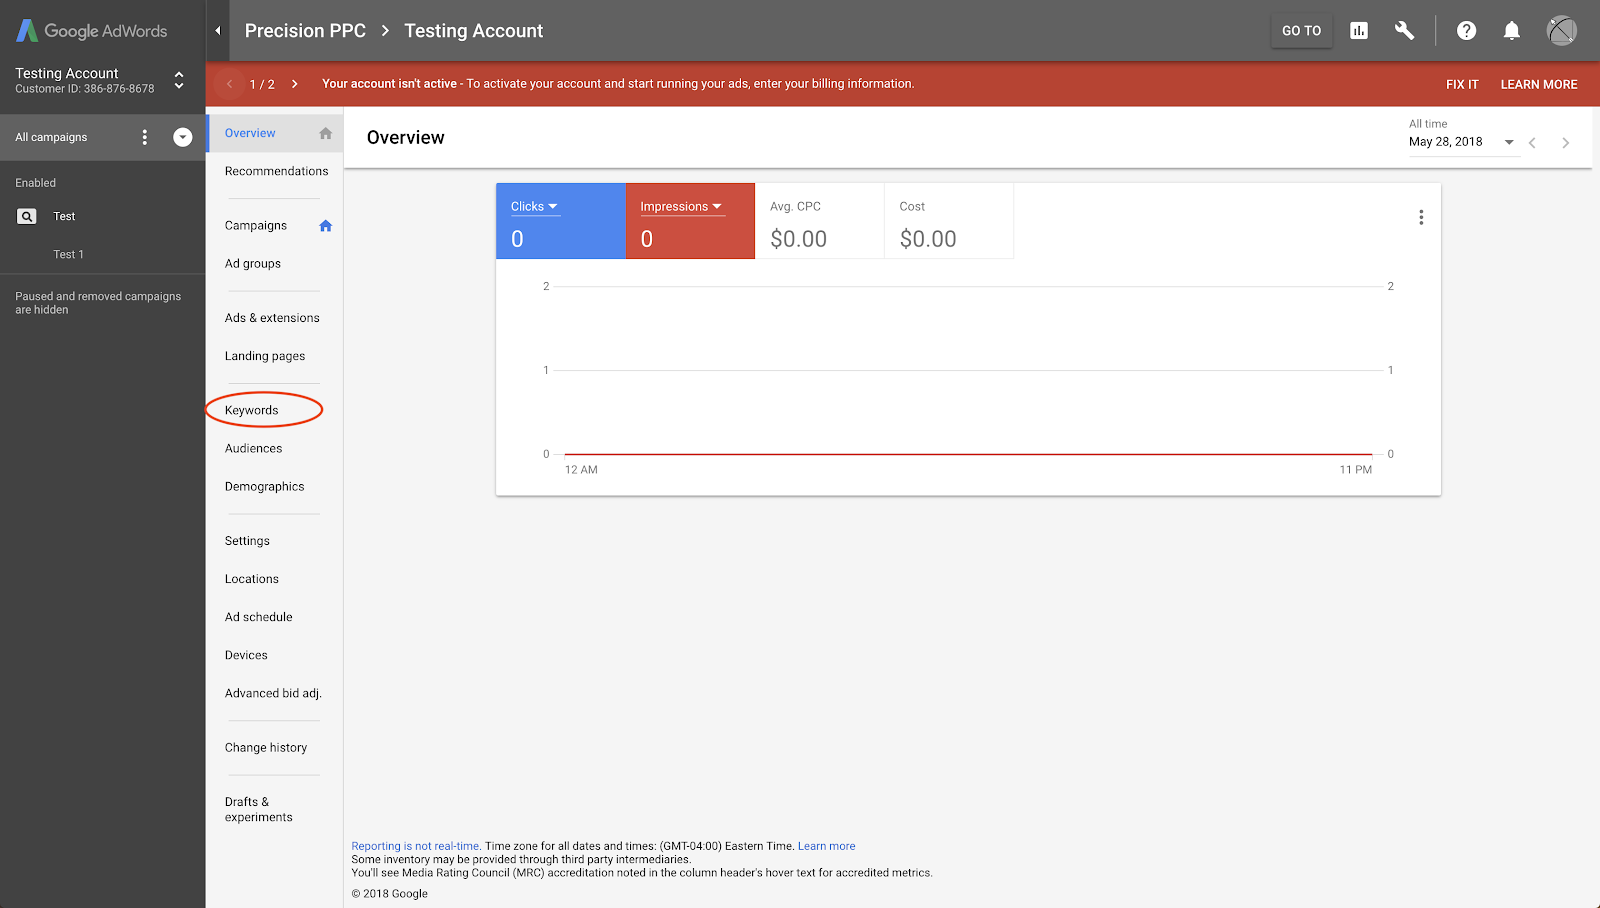Screen dimensions: 1600x908
Task: Click the GO TO button
Action: [x=1302, y=31]
